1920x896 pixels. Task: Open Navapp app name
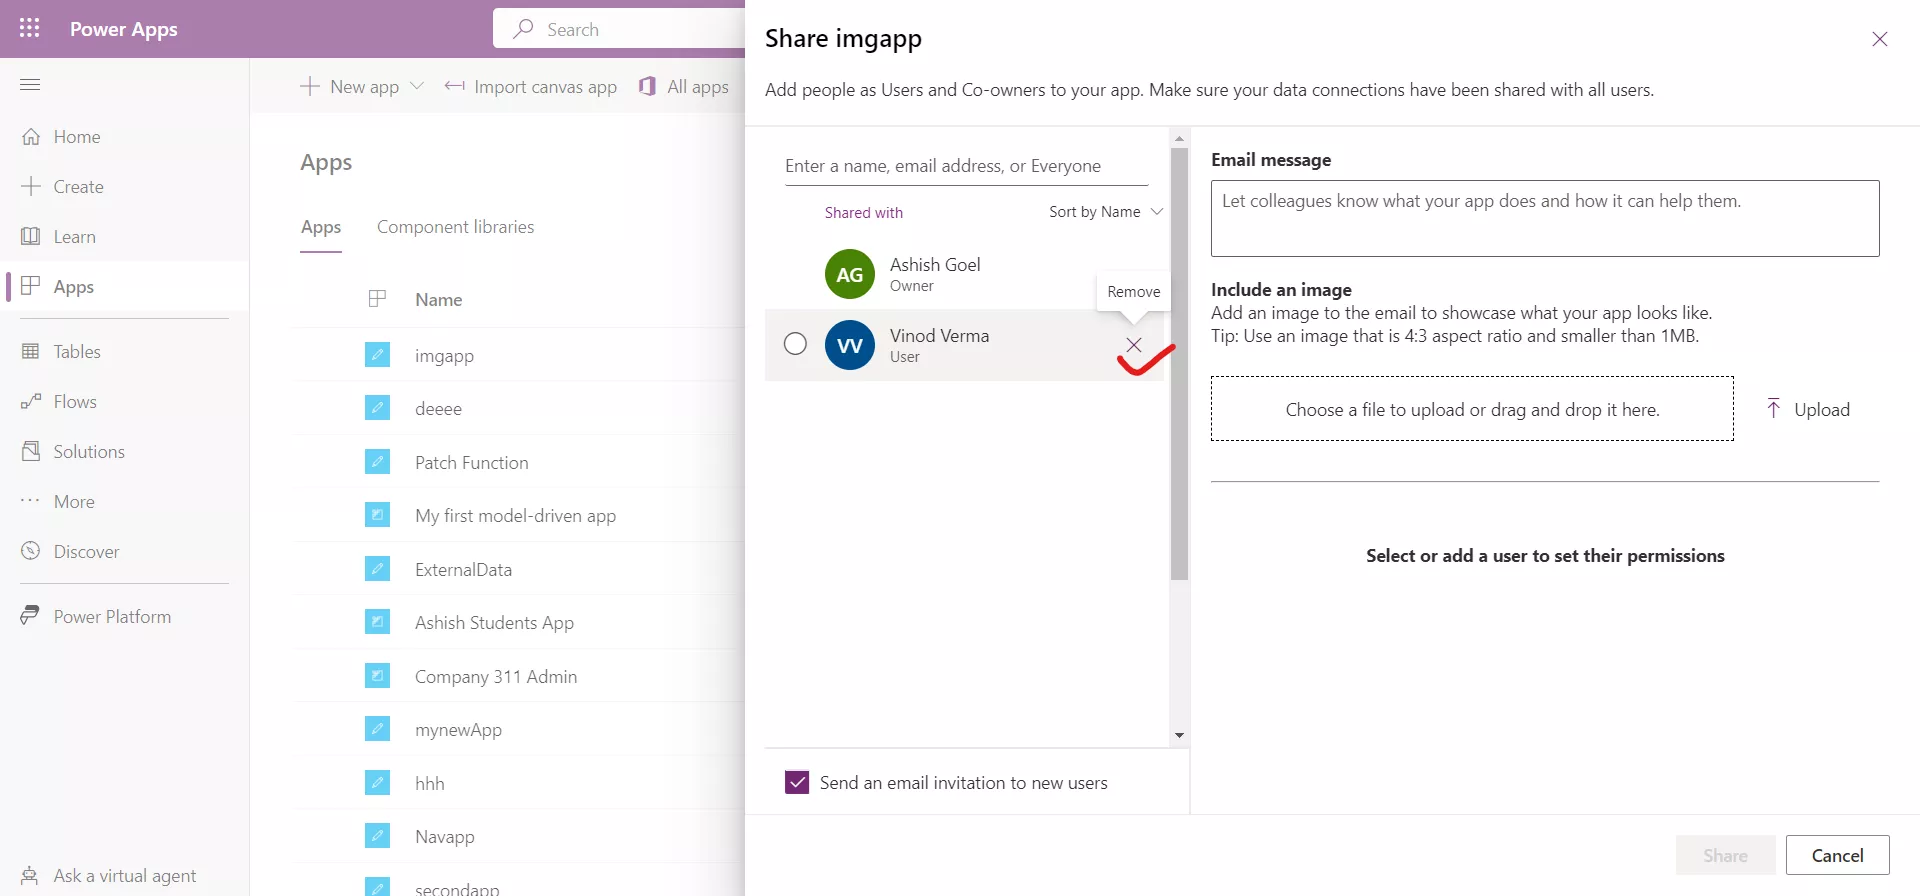[444, 837]
